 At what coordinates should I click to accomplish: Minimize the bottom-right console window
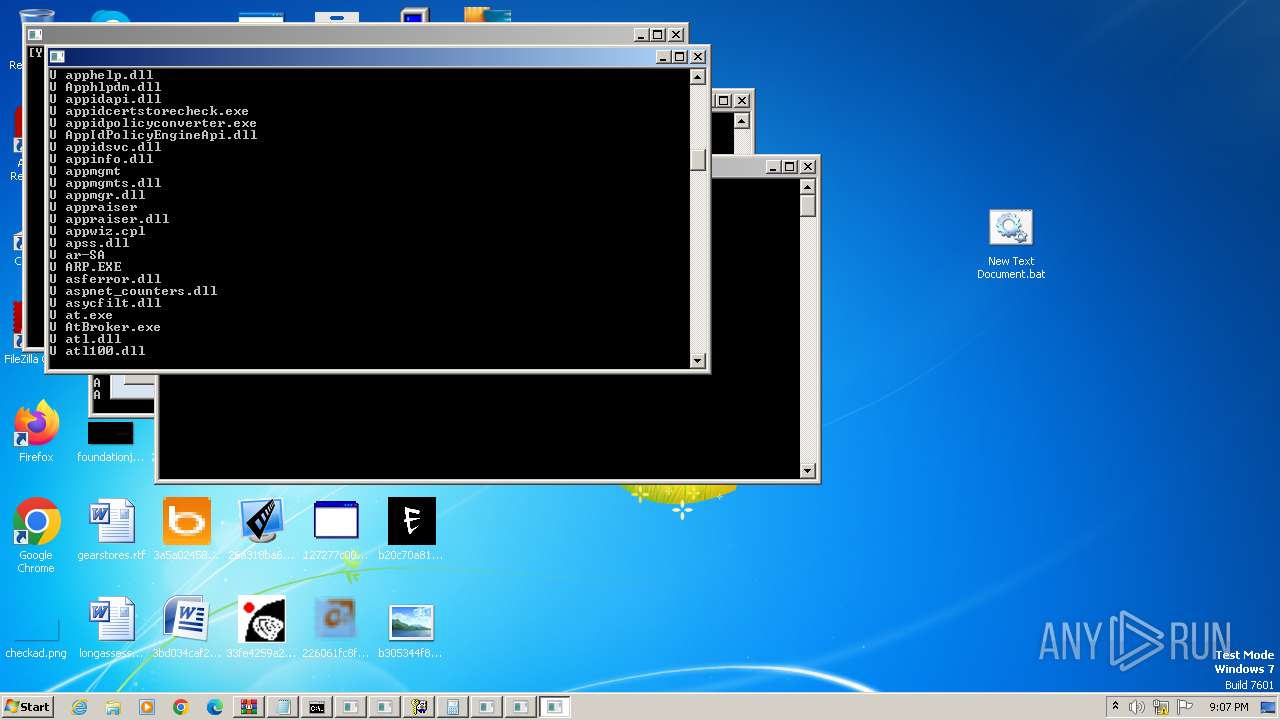[772, 167]
